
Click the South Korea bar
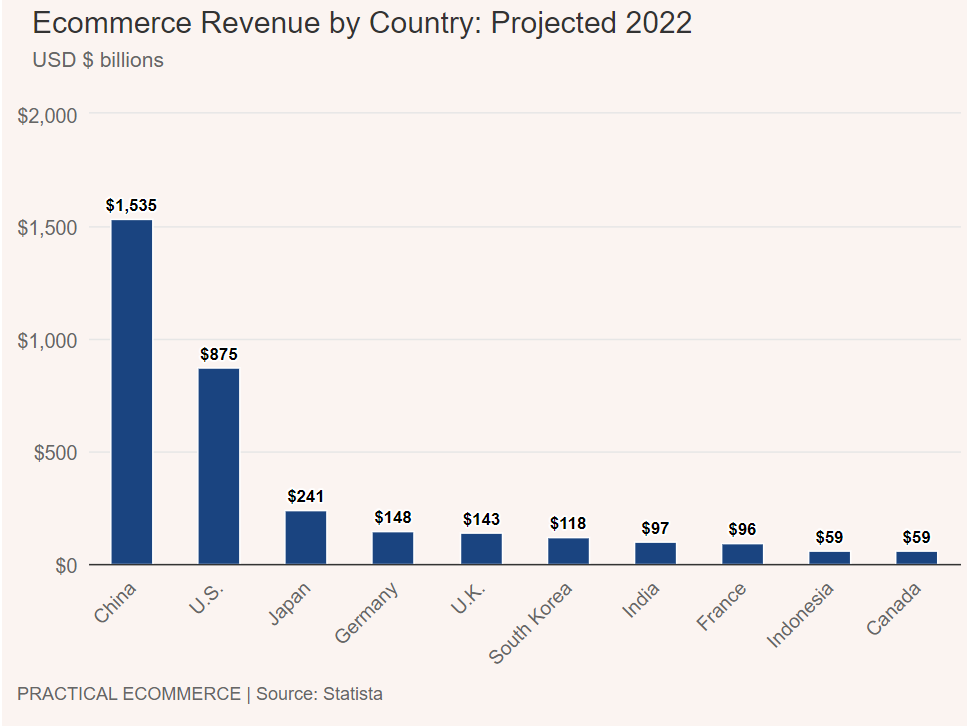(x=568, y=551)
